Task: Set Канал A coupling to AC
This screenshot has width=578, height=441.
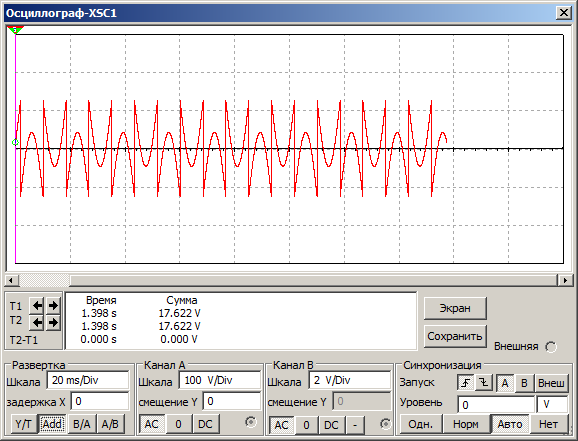Action: click(x=152, y=424)
